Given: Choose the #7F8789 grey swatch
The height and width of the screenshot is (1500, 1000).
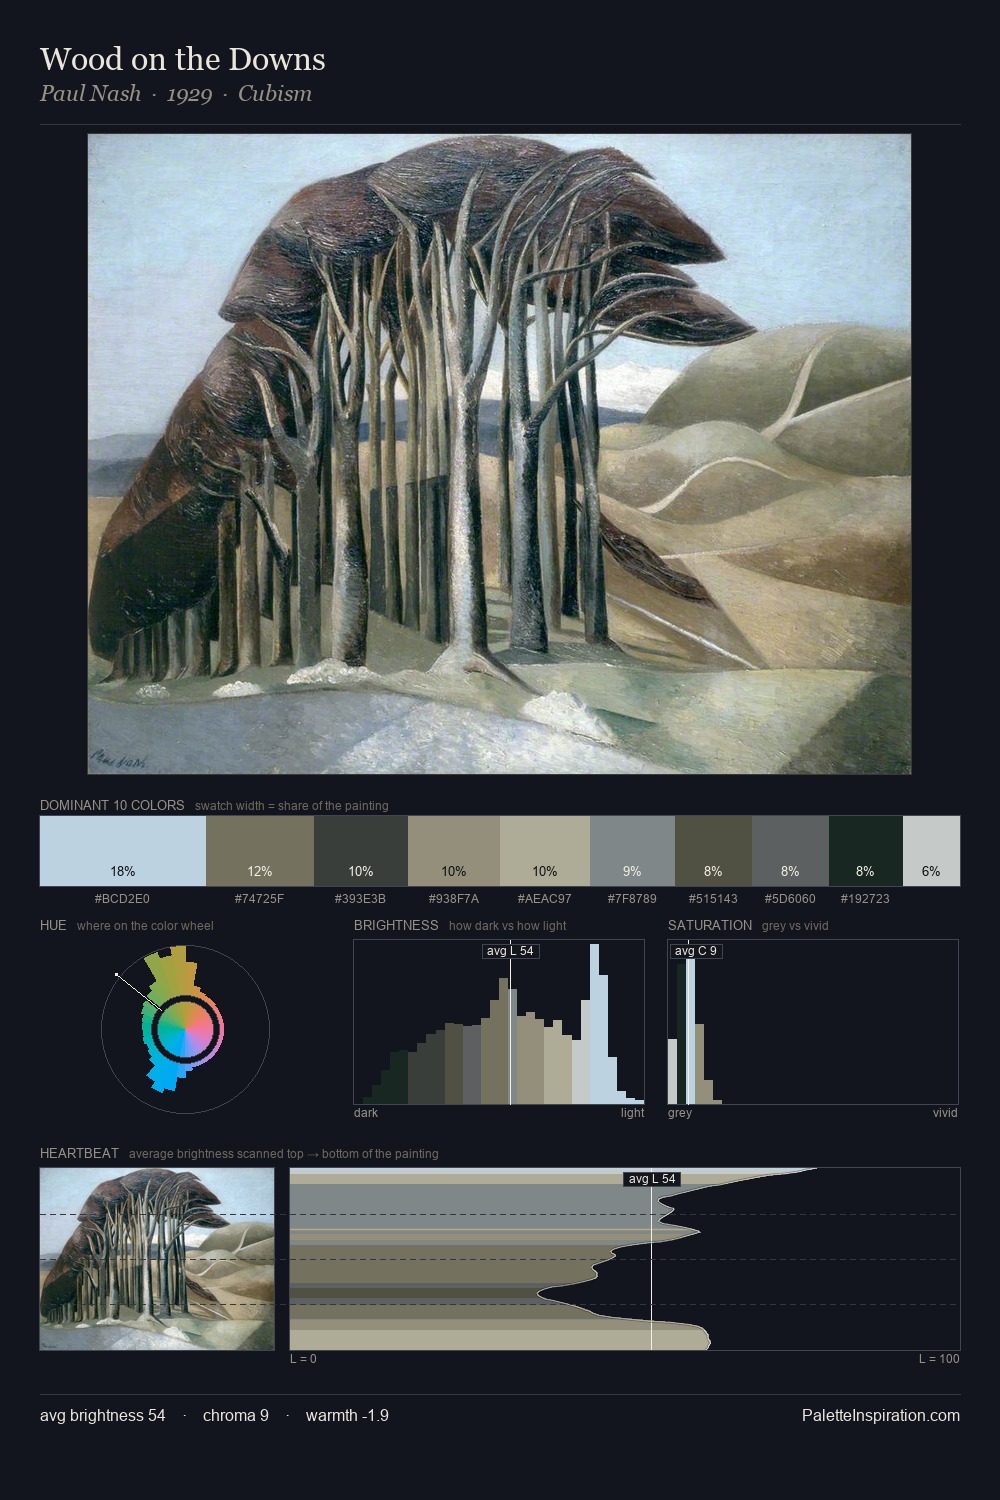Looking at the screenshot, I should pos(632,851).
